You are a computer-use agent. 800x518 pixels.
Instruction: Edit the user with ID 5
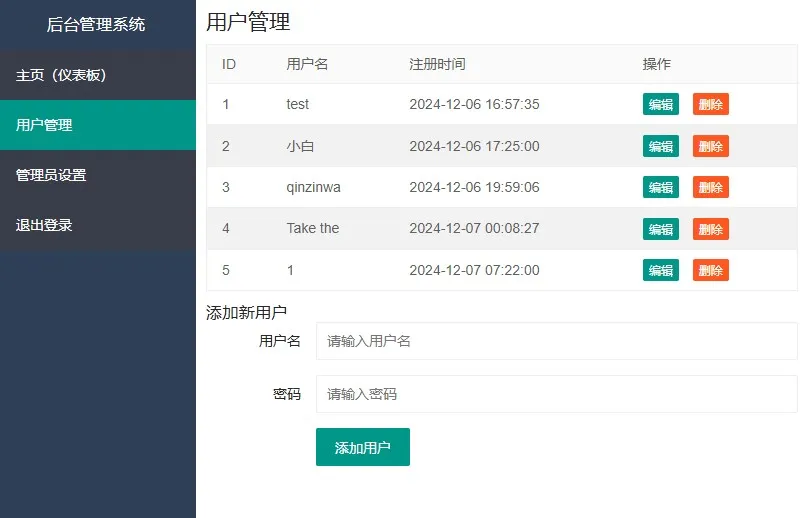coord(661,270)
